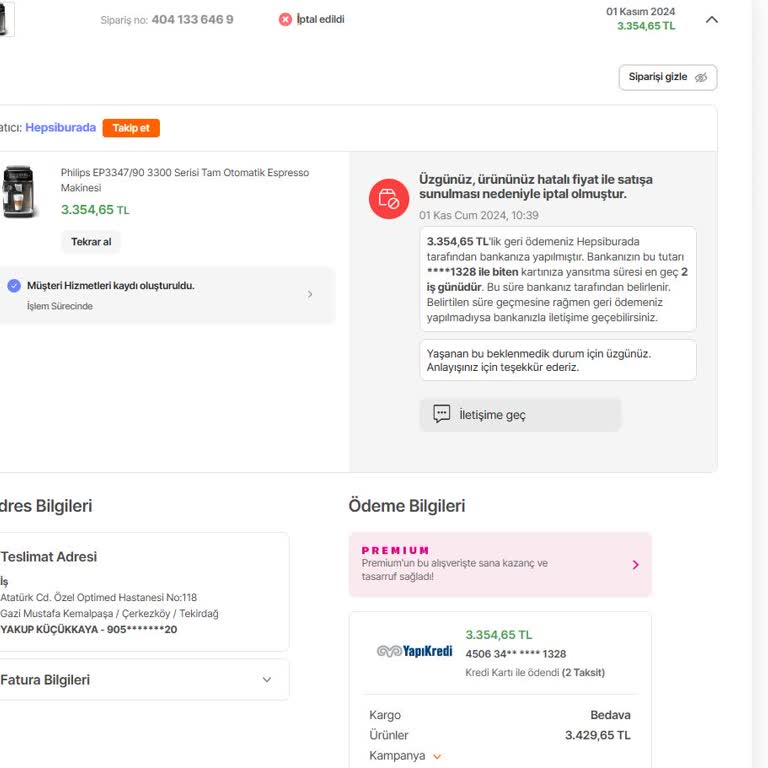Open the Hepsiburada seller link
768x768 pixels.
tap(61, 127)
